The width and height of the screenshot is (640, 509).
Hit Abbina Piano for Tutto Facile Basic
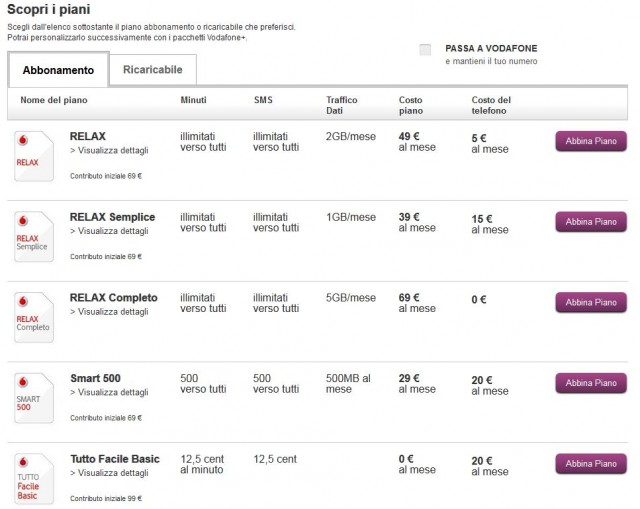point(591,464)
